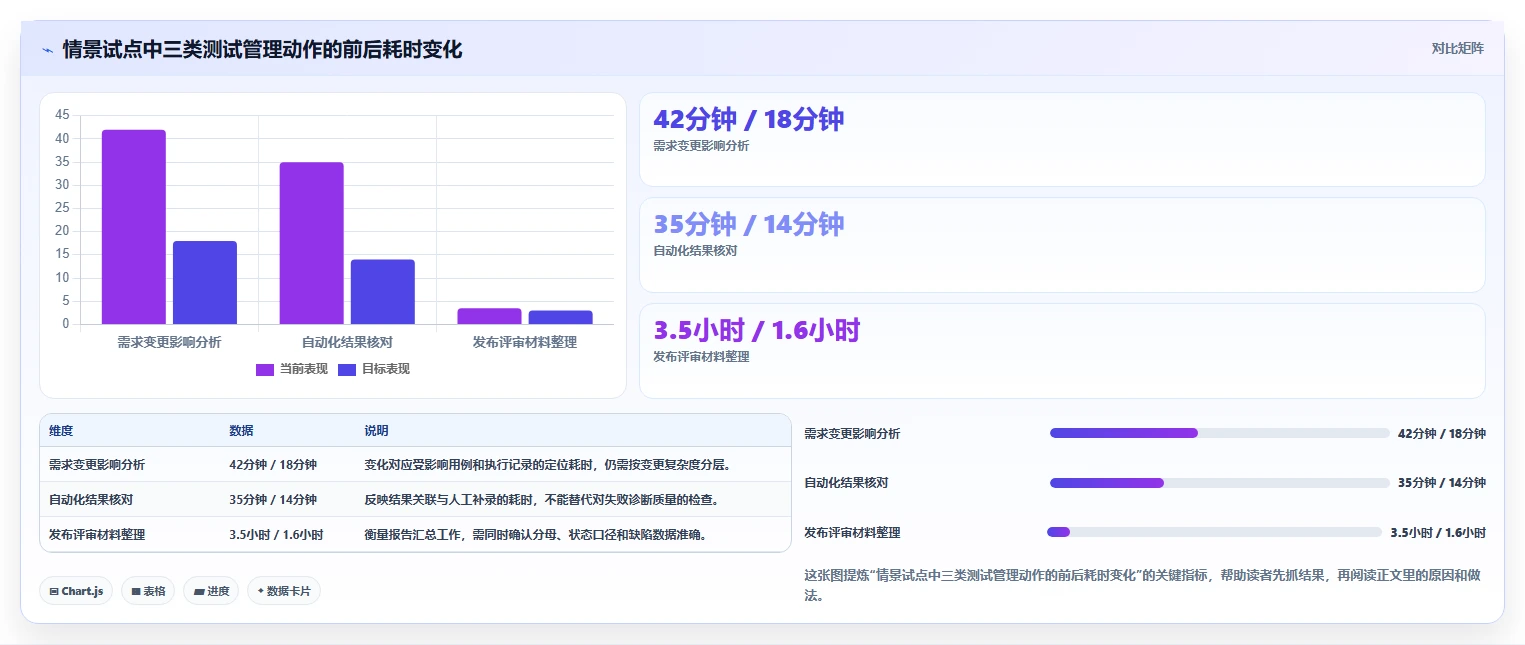Click the description starting 变化对应受影响用例
The image size is (1525, 645).
point(548,465)
